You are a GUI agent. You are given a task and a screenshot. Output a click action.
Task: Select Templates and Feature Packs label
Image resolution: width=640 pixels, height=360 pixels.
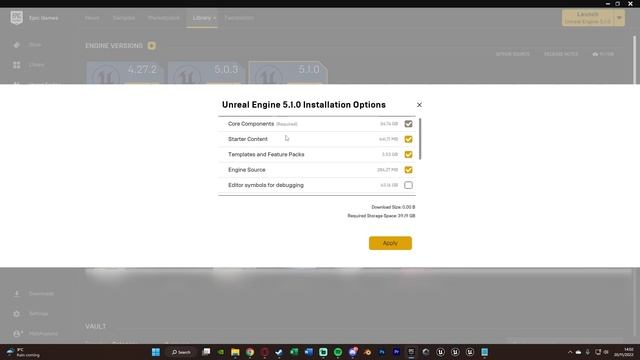pos(266,154)
